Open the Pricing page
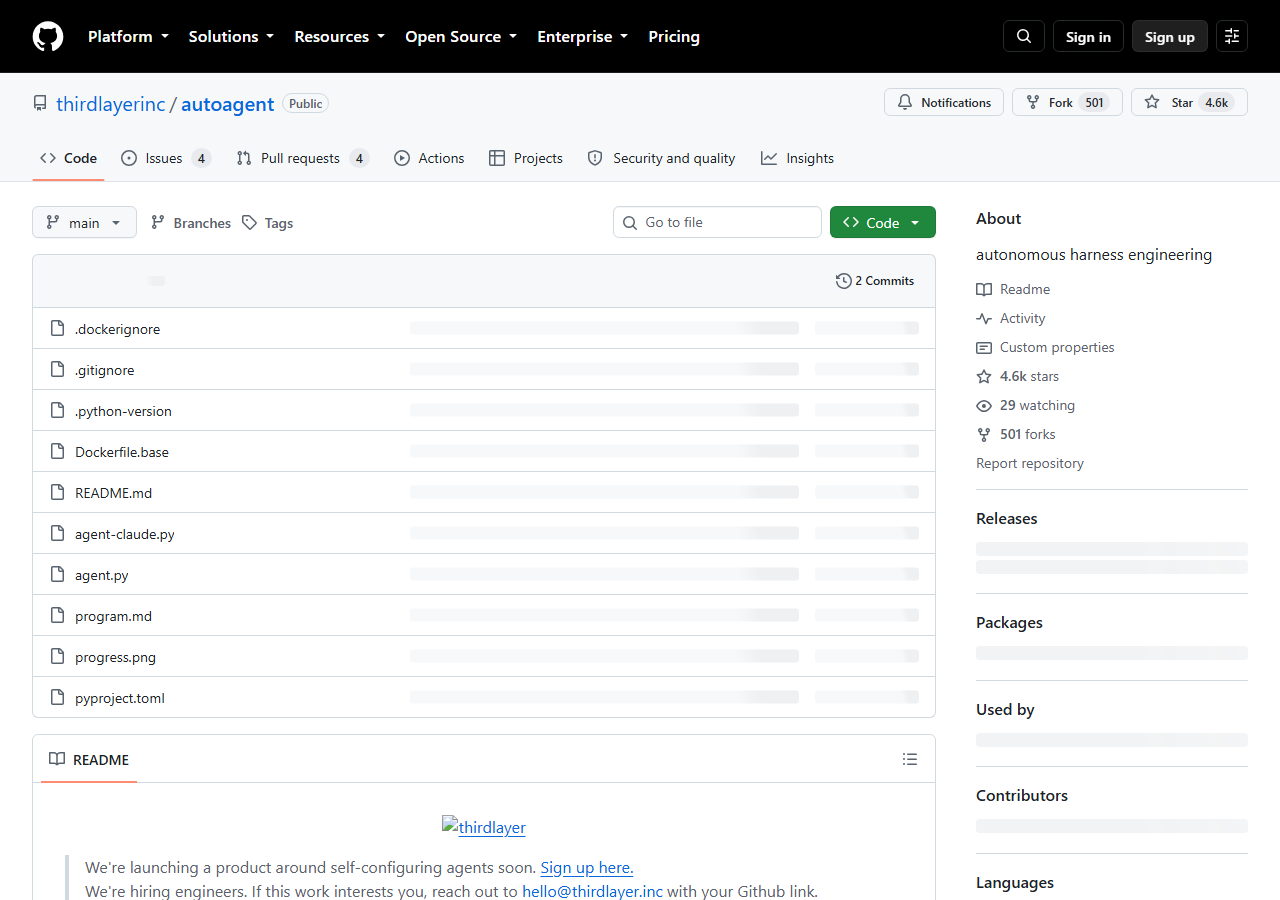Image resolution: width=1280 pixels, height=900 pixels. (674, 37)
